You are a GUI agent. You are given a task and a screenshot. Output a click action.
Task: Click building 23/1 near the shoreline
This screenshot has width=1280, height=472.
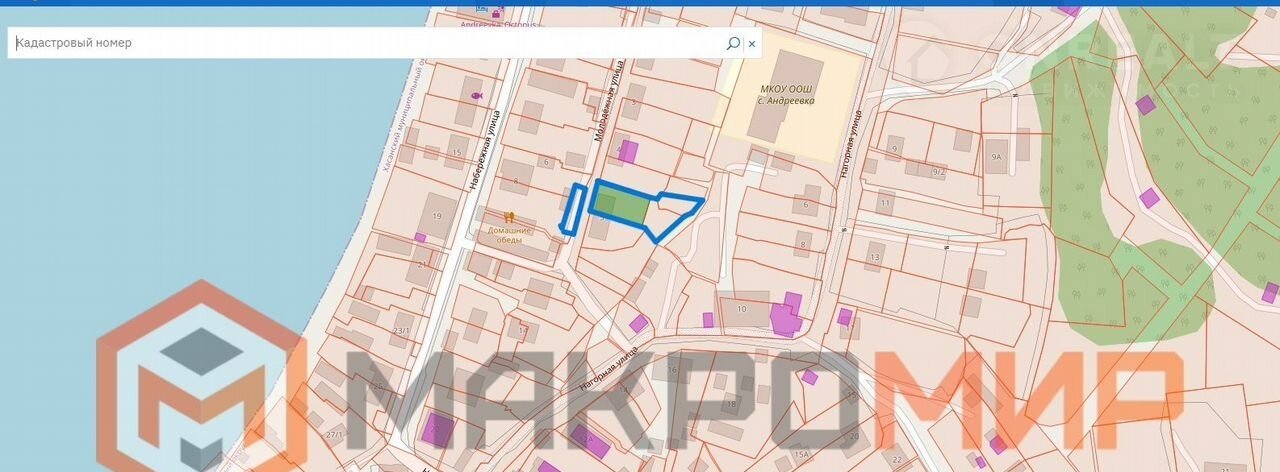[x=402, y=330]
